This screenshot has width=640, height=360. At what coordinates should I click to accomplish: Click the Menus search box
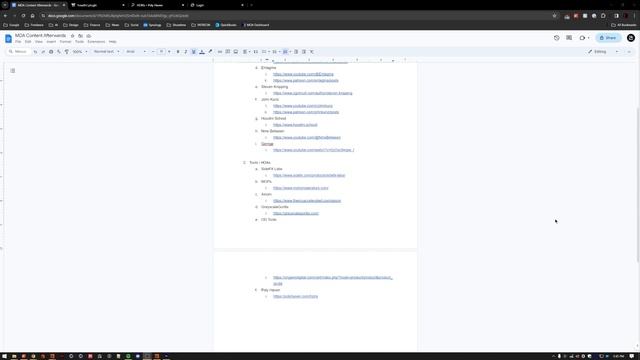[19, 52]
